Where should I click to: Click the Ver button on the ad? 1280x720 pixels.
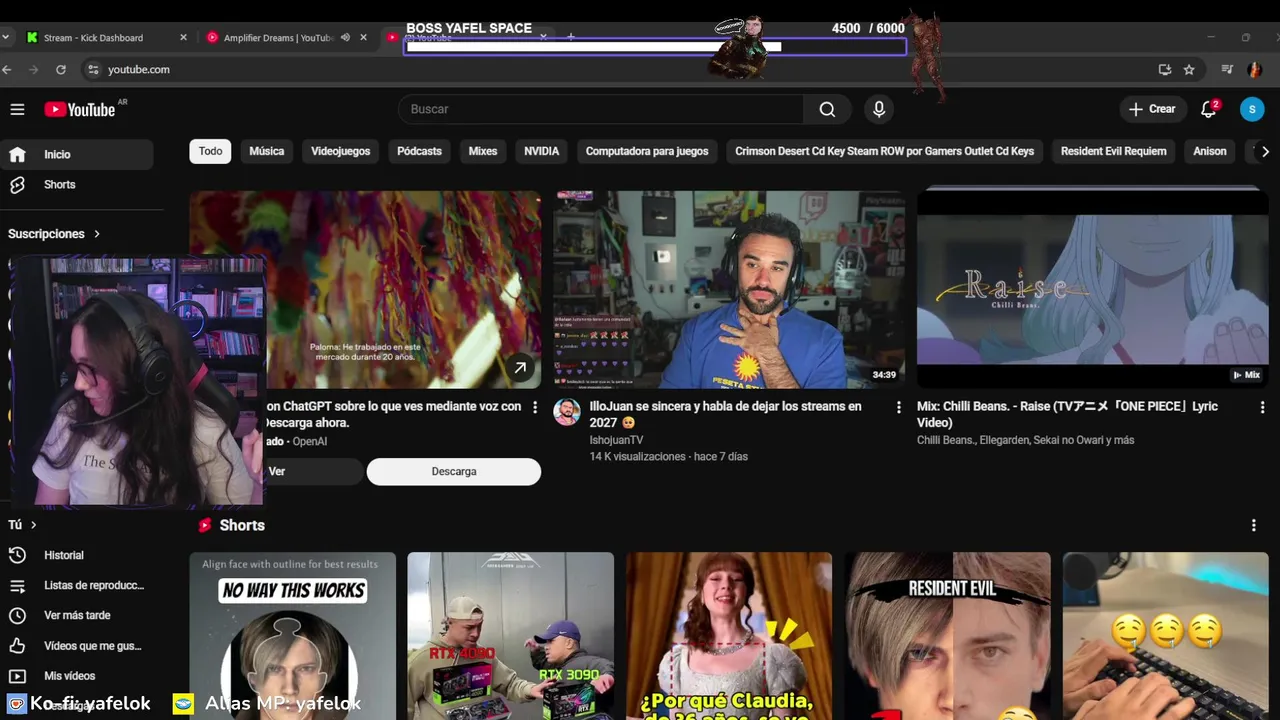coord(277,471)
